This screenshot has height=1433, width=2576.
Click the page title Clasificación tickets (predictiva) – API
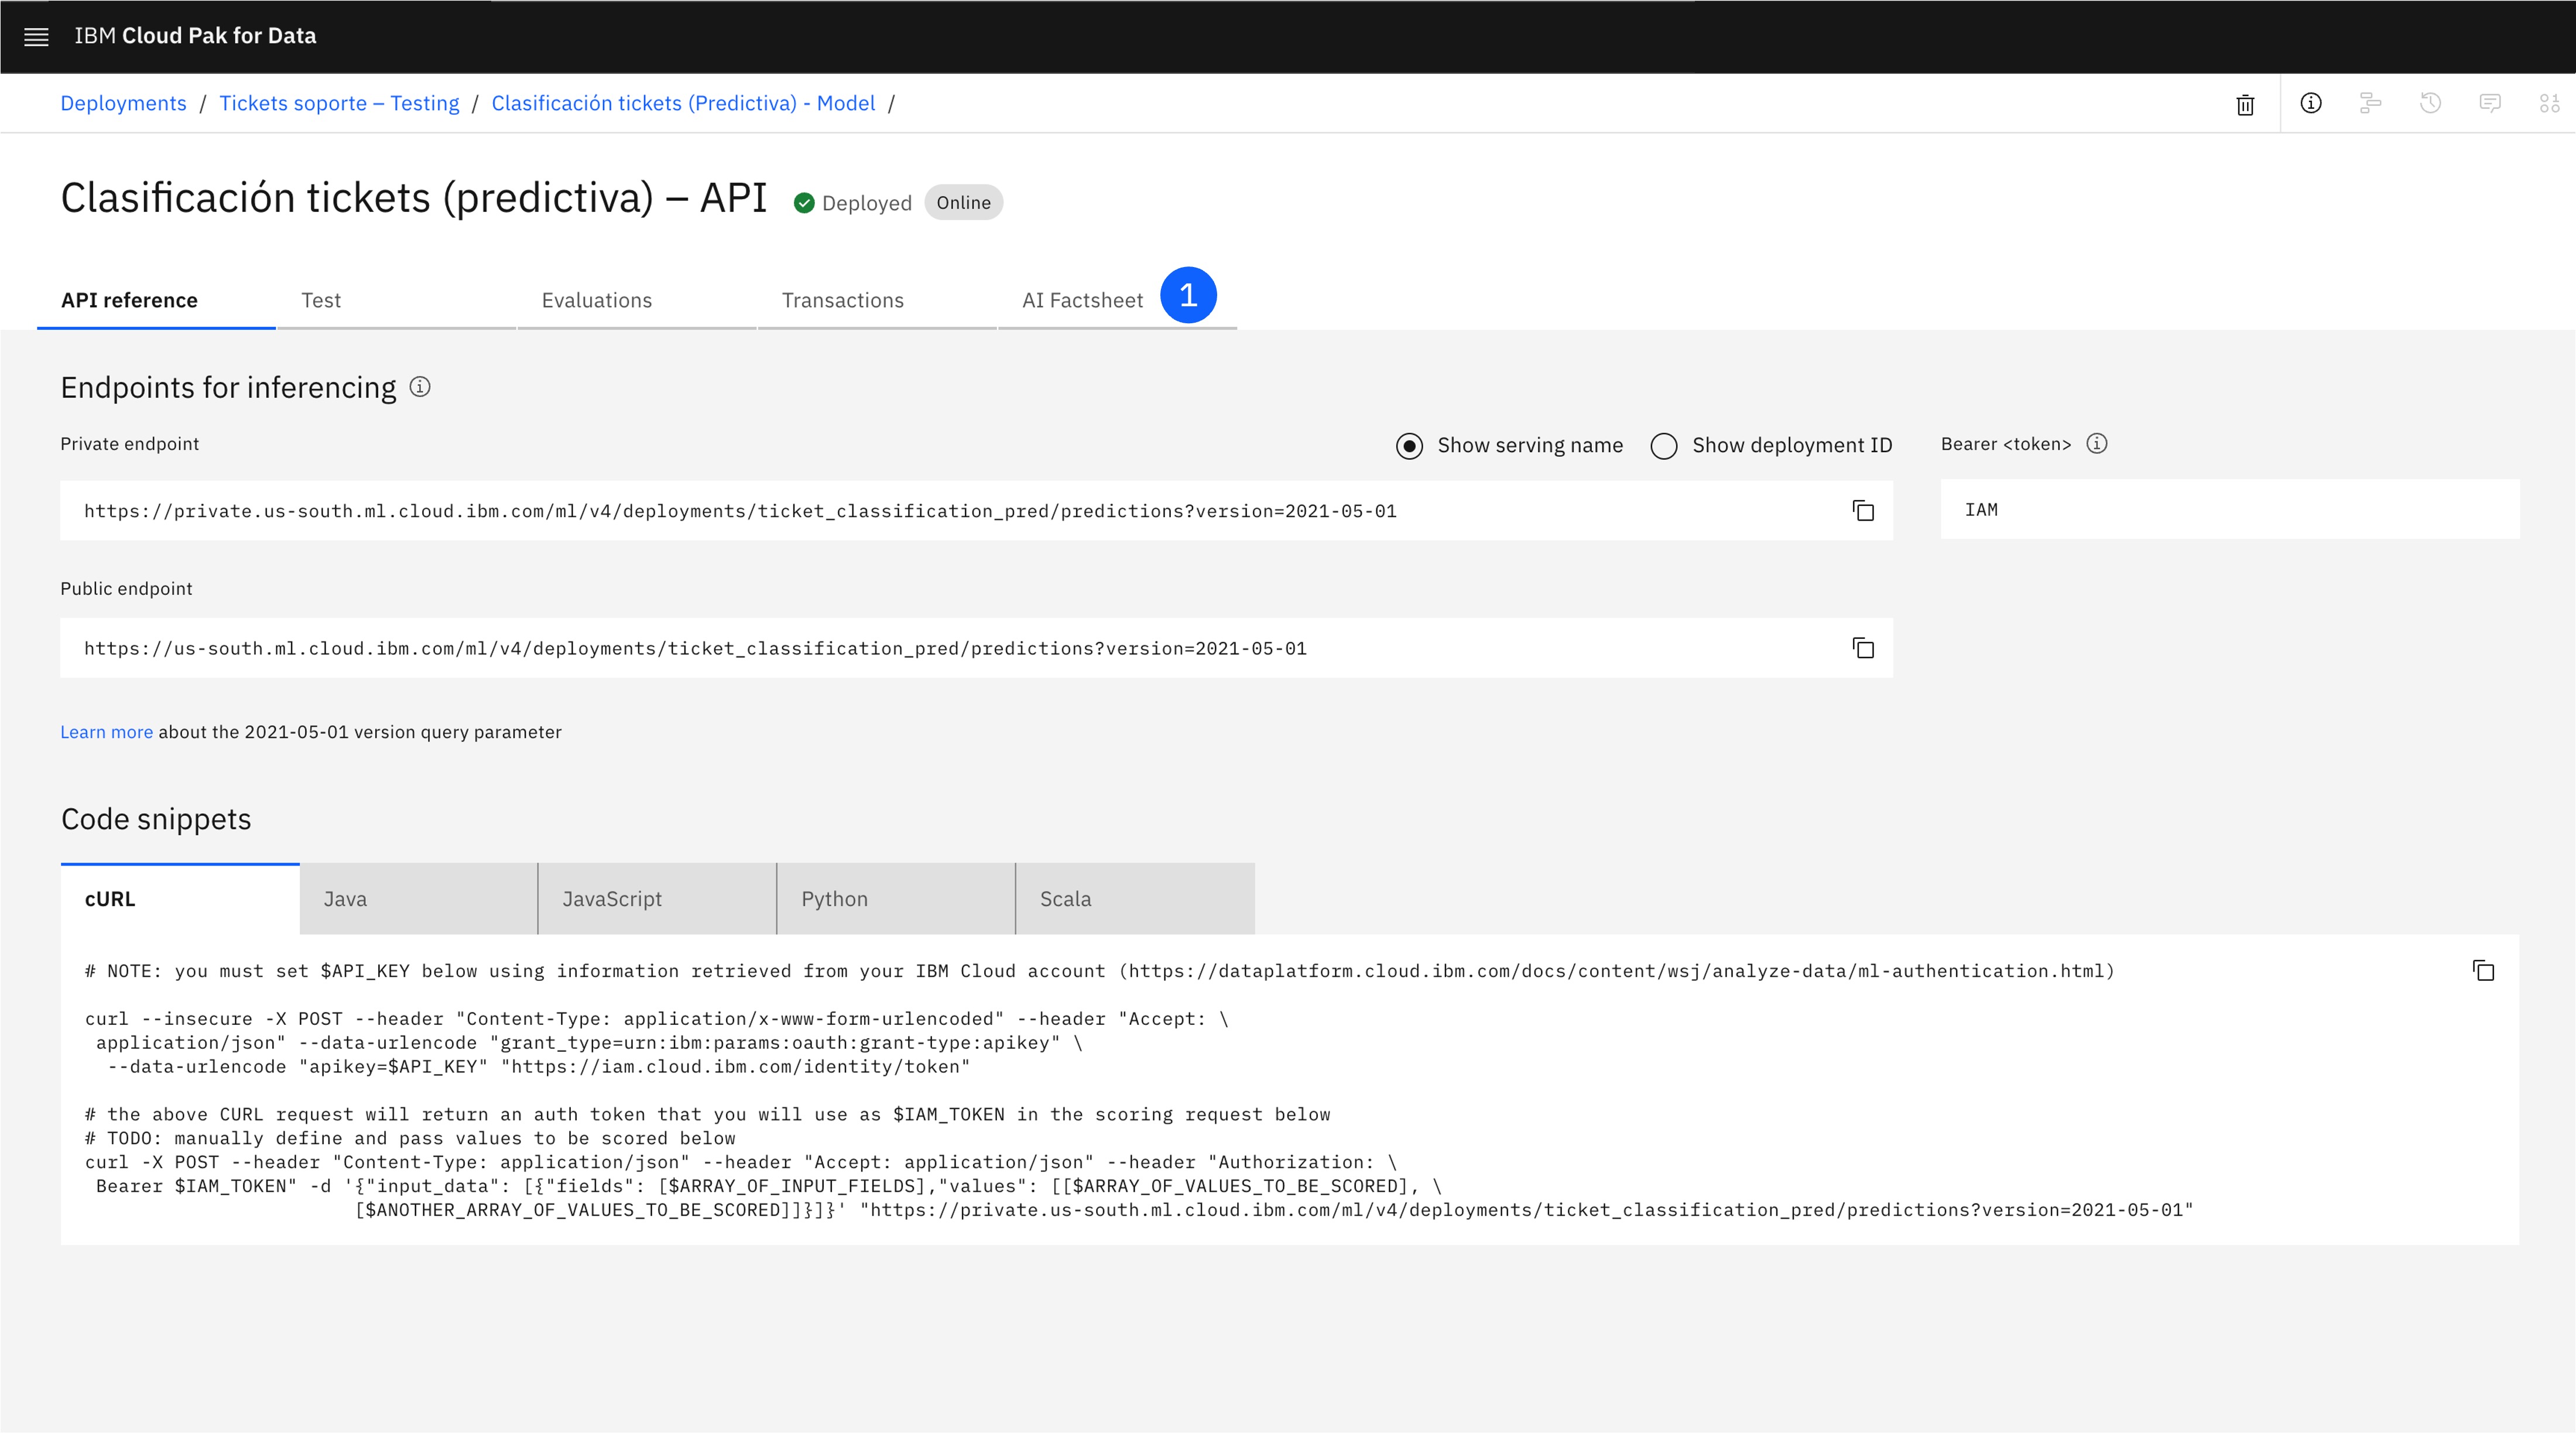(414, 198)
